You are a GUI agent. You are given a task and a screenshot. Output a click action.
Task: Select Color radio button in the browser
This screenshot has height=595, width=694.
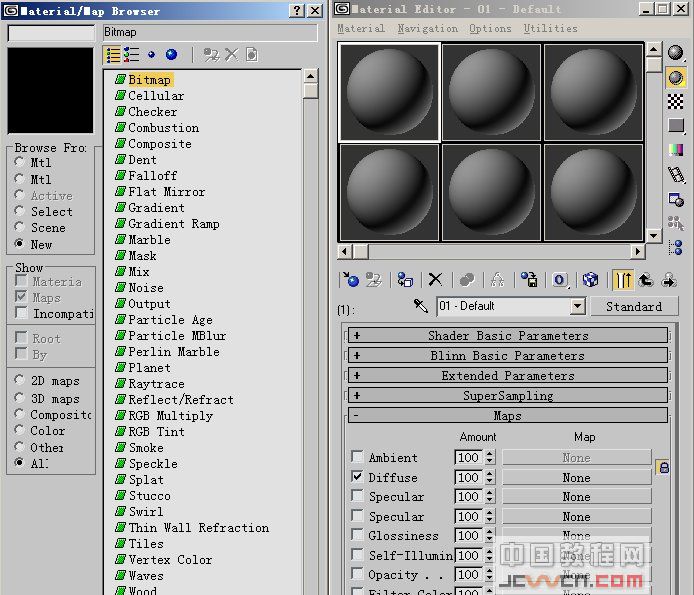click(19, 429)
